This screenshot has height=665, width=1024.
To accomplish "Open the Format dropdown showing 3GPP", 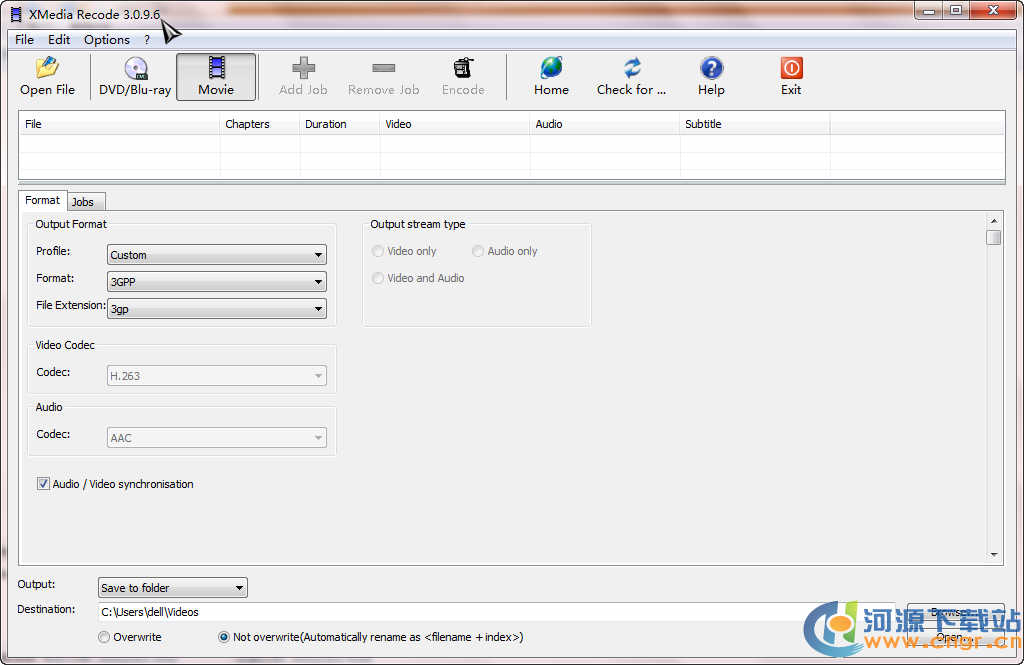I will 217,282.
